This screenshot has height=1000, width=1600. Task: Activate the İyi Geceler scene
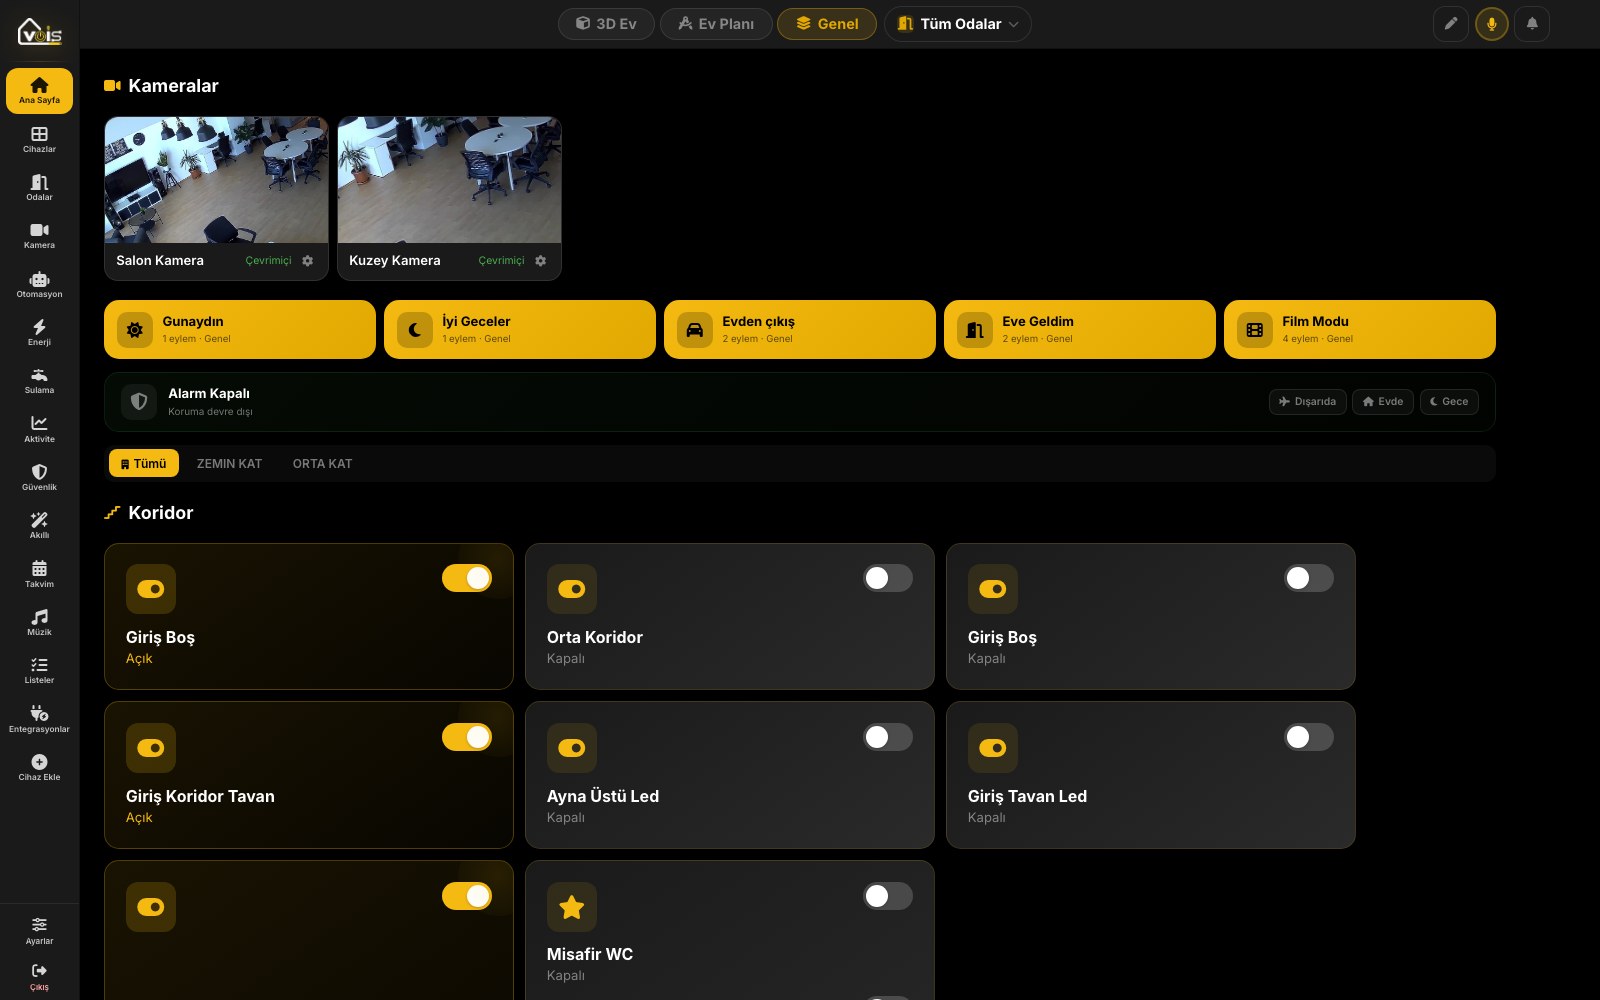point(520,329)
